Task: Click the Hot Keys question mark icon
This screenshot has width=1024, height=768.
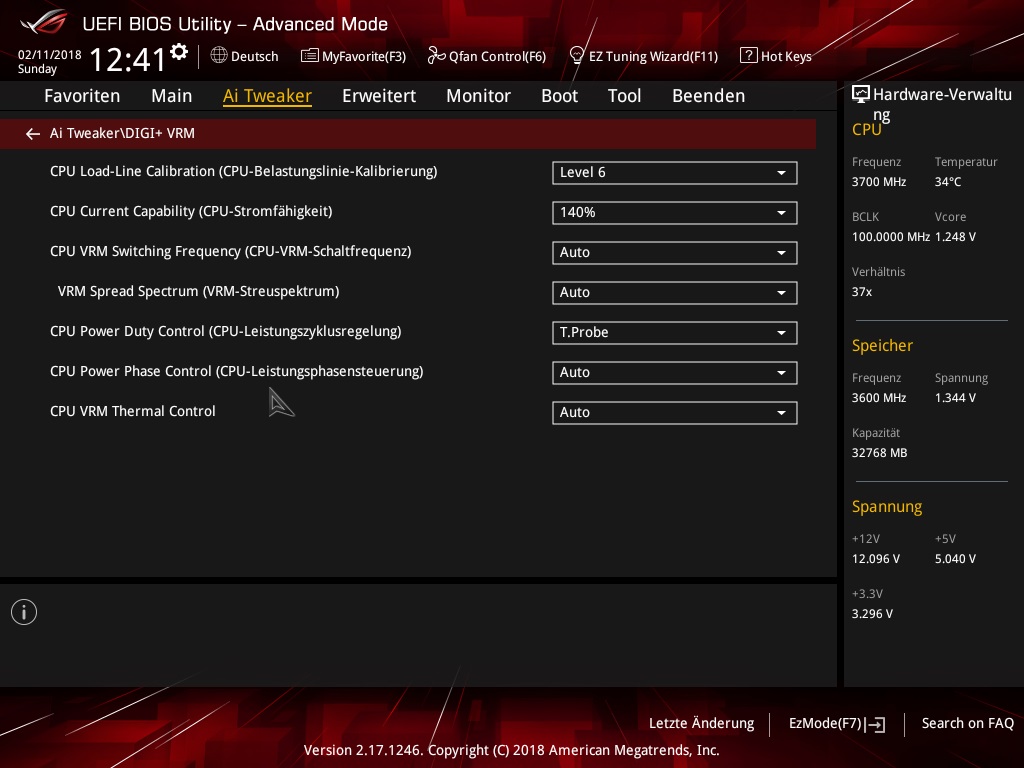Action: 748,56
